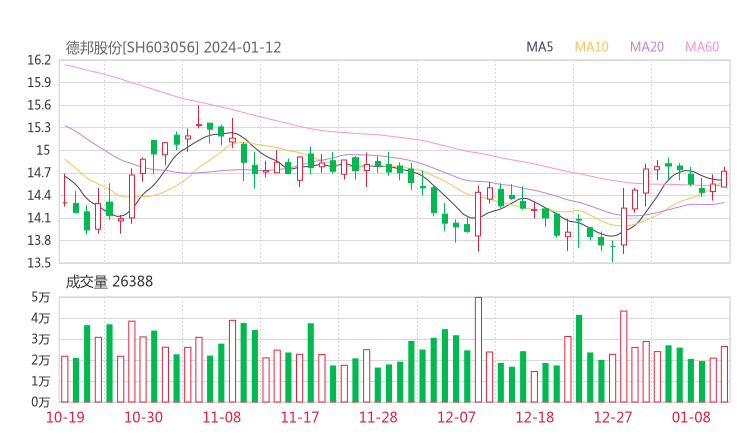
Task: Click the 3万 volume axis label
Action: [x=41, y=339]
